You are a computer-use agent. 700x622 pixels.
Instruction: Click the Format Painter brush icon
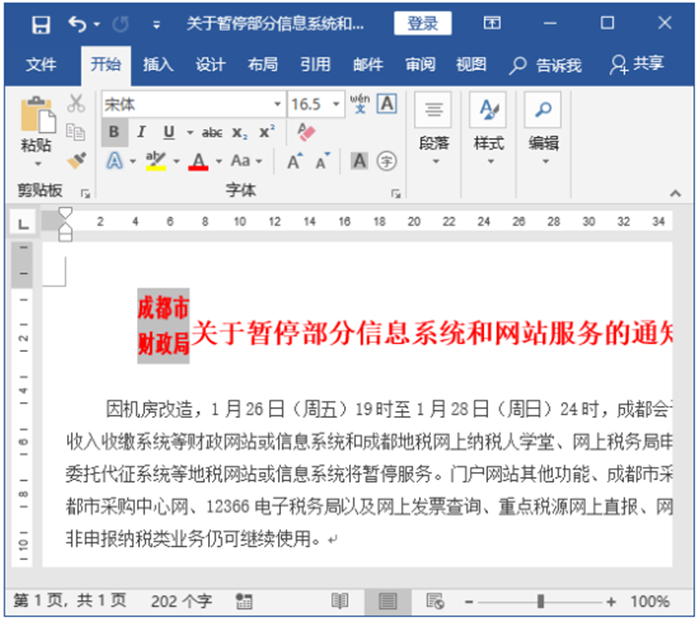point(76,160)
